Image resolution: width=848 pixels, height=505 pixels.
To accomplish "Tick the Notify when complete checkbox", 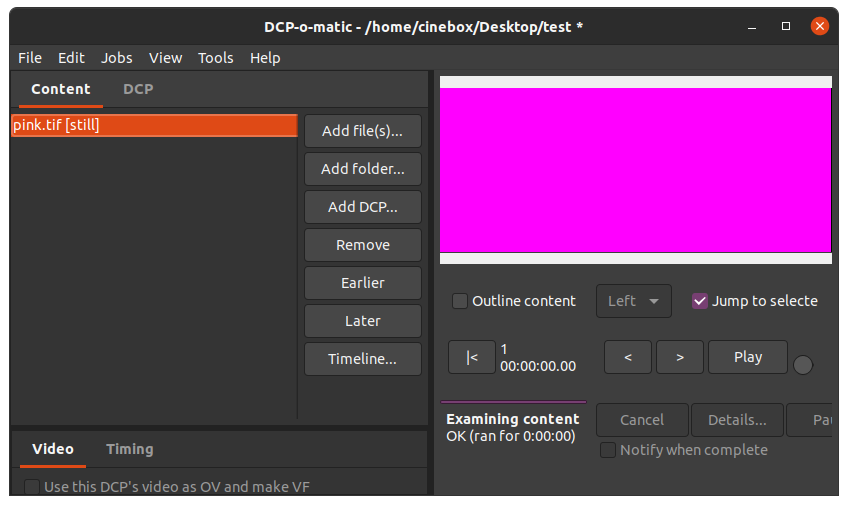I will click(x=607, y=450).
